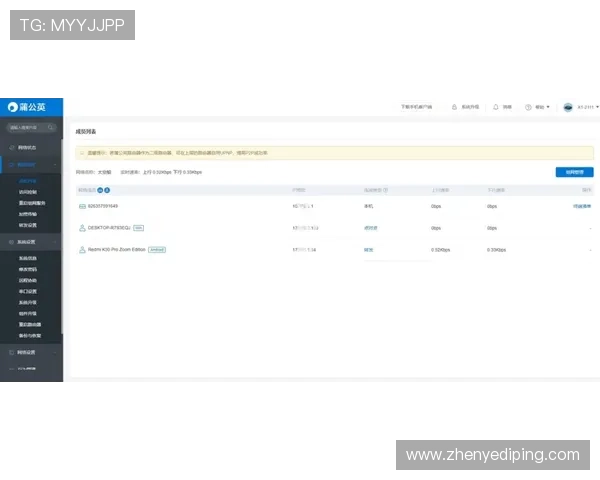
Task: Click the lock icon for system upgrade
Action: click(x=455, y=106)
